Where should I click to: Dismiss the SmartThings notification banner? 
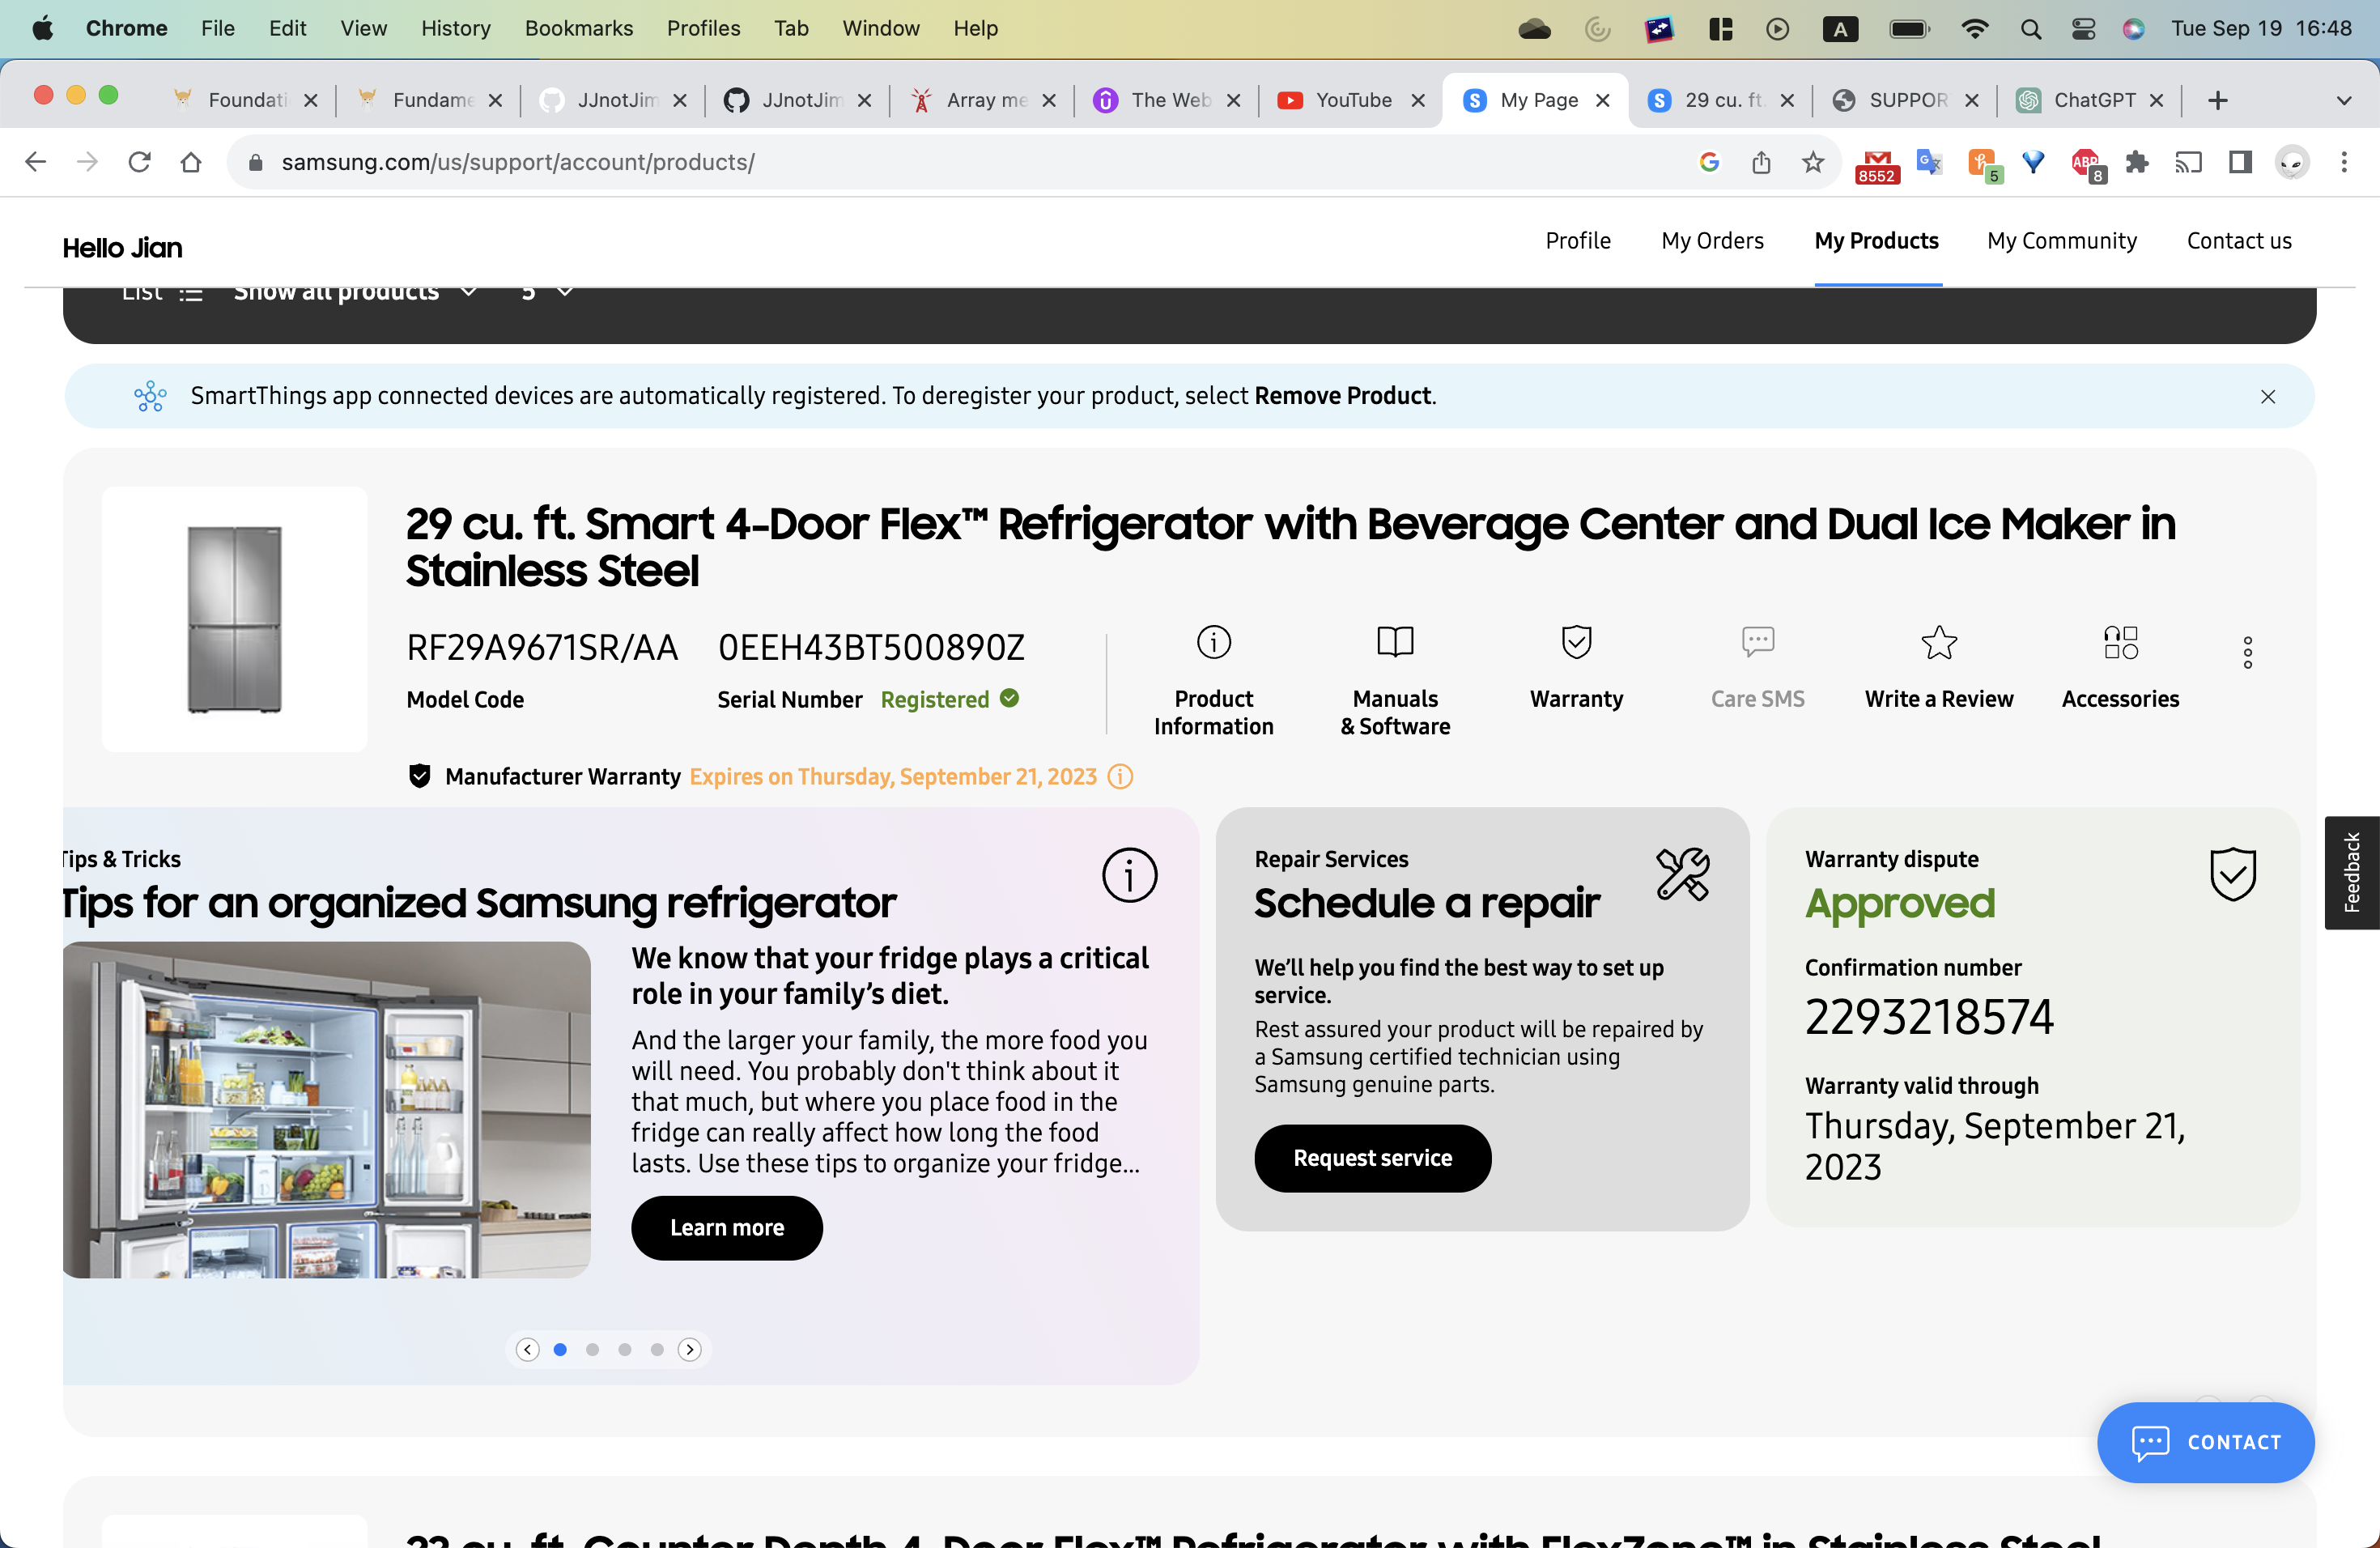(x=2267, y=397)
